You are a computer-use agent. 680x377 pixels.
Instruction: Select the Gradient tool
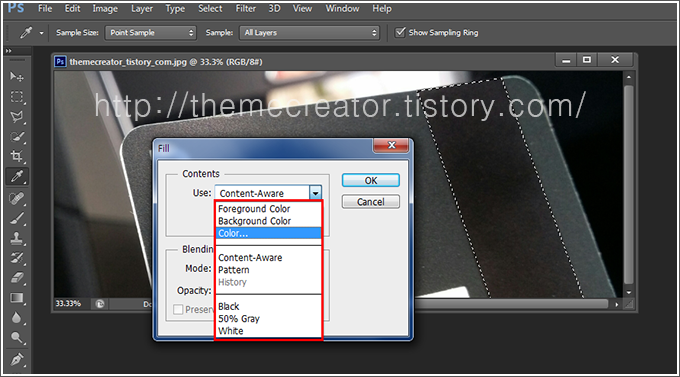17,298
